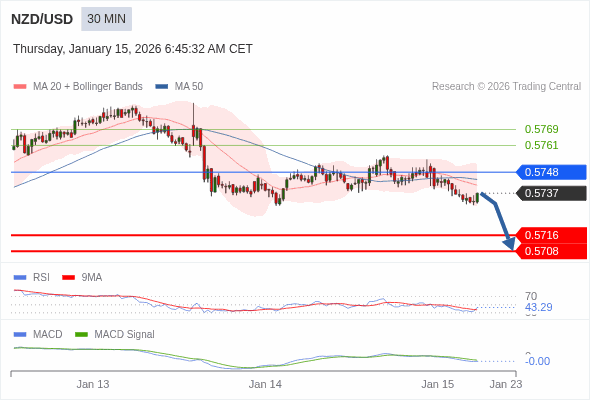The image size is (590, 400).
Task: Click the Jan 23 date axis label
Action: pyautogui.click(x=506, y=384)
